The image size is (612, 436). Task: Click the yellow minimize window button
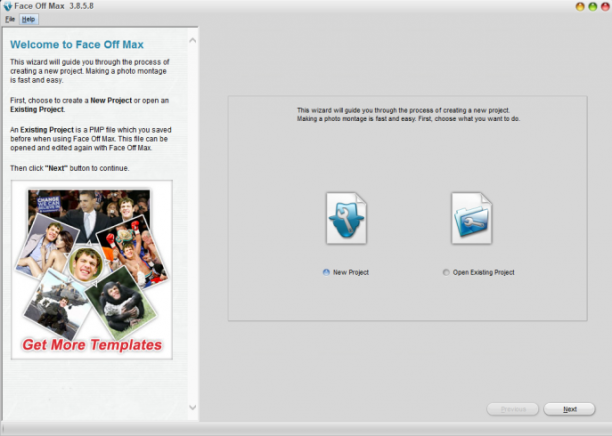point(580,7)
